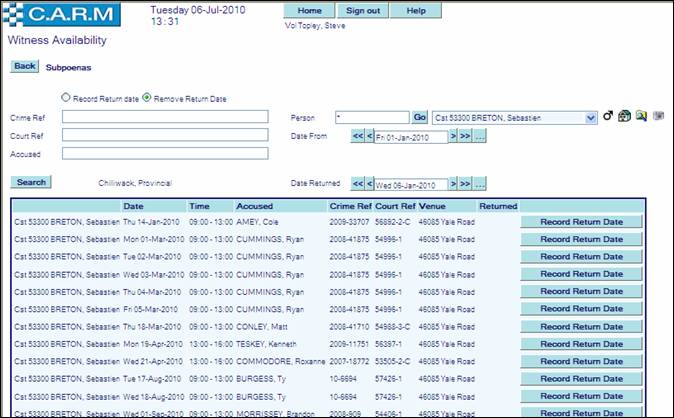
Task: Select the Record Return date radio button
Action: coord(66,98)
